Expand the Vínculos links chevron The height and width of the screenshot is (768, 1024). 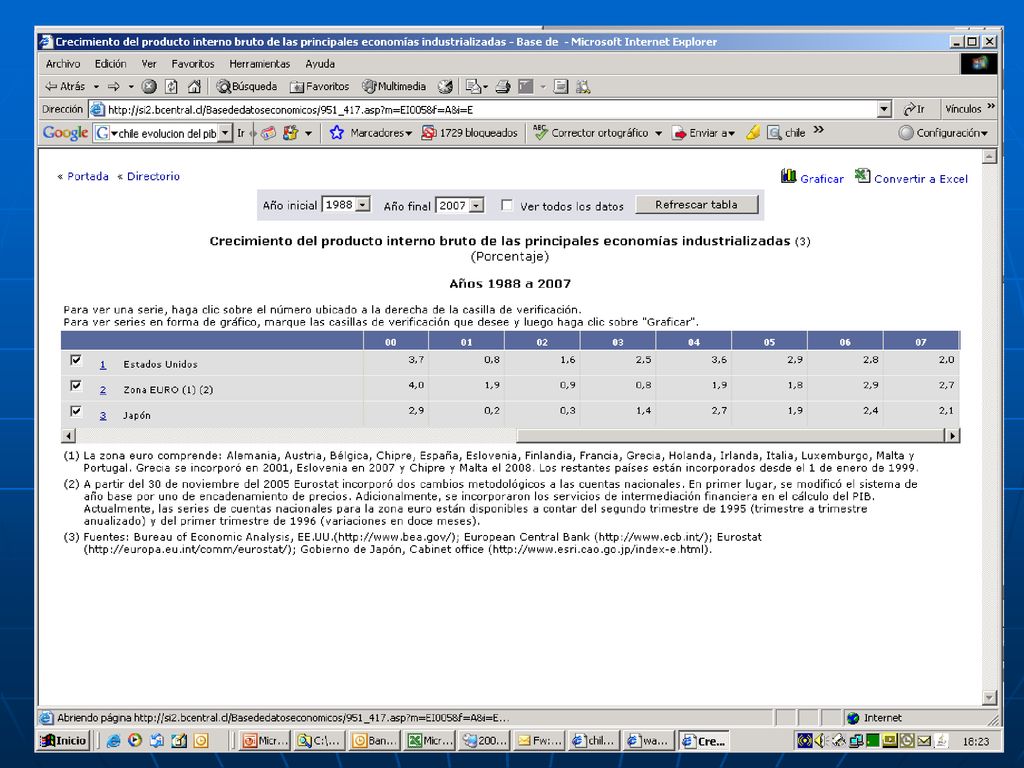[x=991, y=106]
